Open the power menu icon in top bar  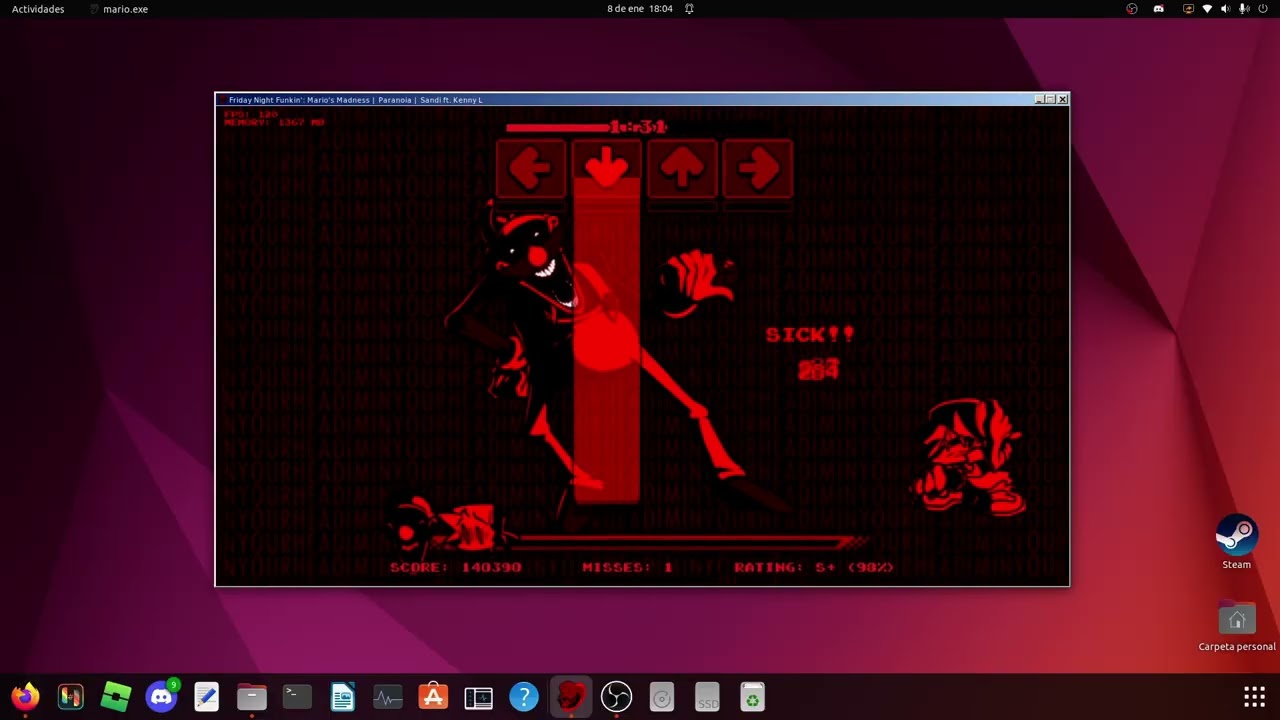coord(1263,9)
